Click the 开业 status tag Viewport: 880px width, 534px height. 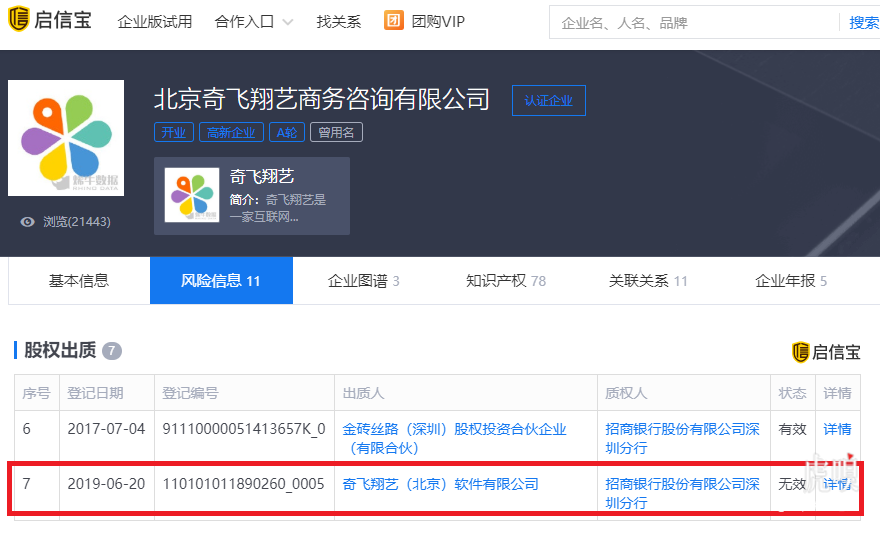(174, 133)
